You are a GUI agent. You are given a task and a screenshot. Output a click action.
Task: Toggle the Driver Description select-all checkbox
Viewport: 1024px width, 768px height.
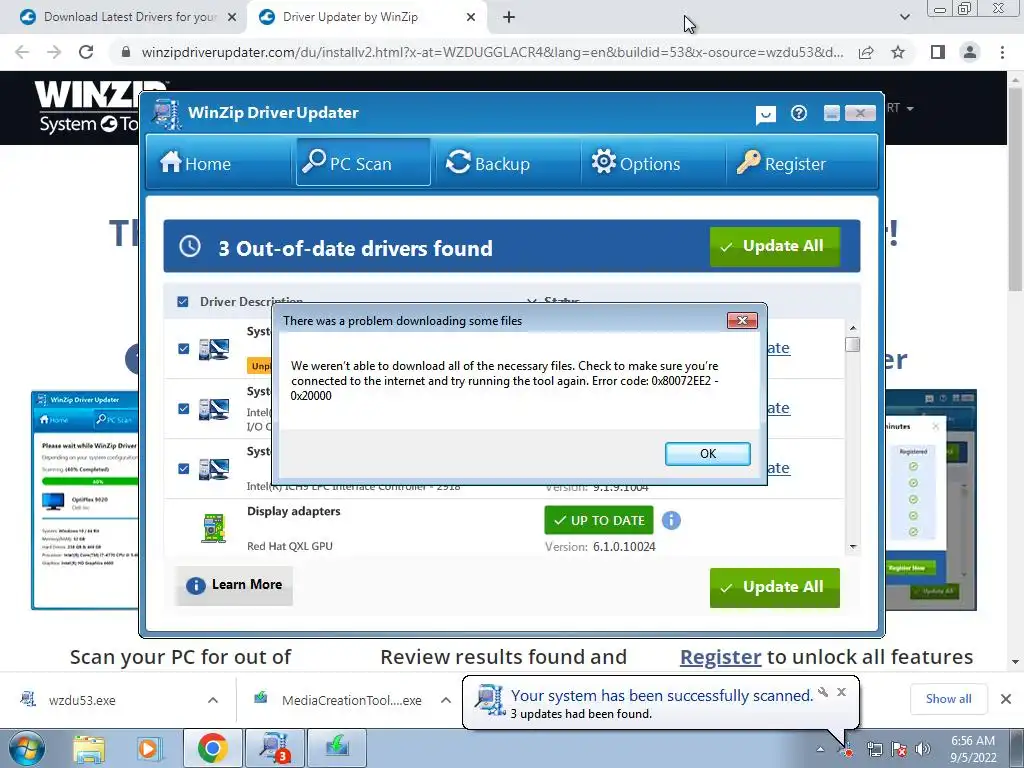(183, 302)
